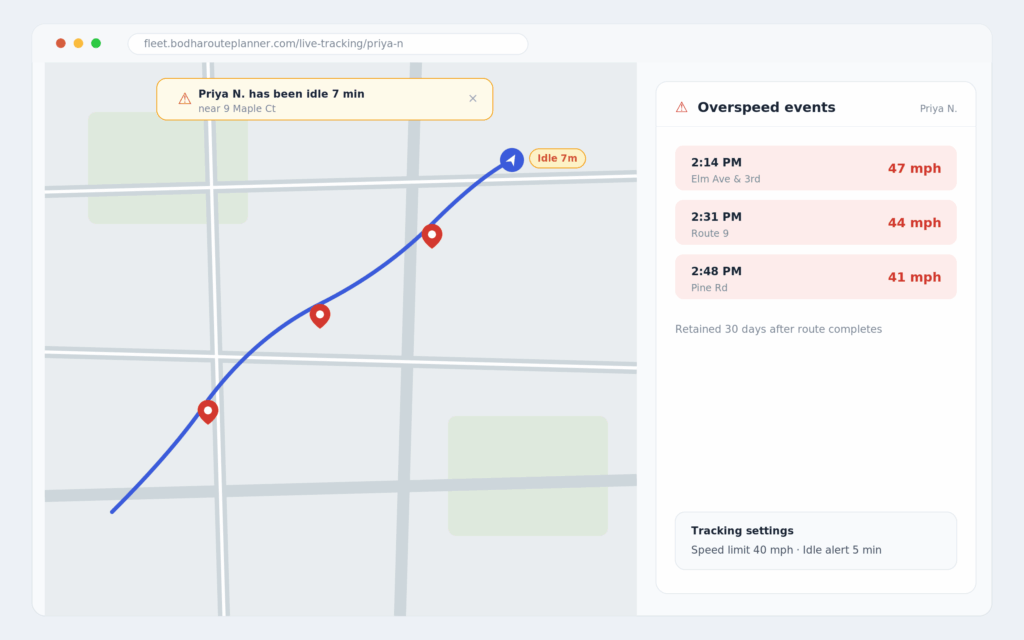This screenshot has height=640, width=1024.
Task: Click the Overspeed events warning icon
Action: click(x=681, y=107)
